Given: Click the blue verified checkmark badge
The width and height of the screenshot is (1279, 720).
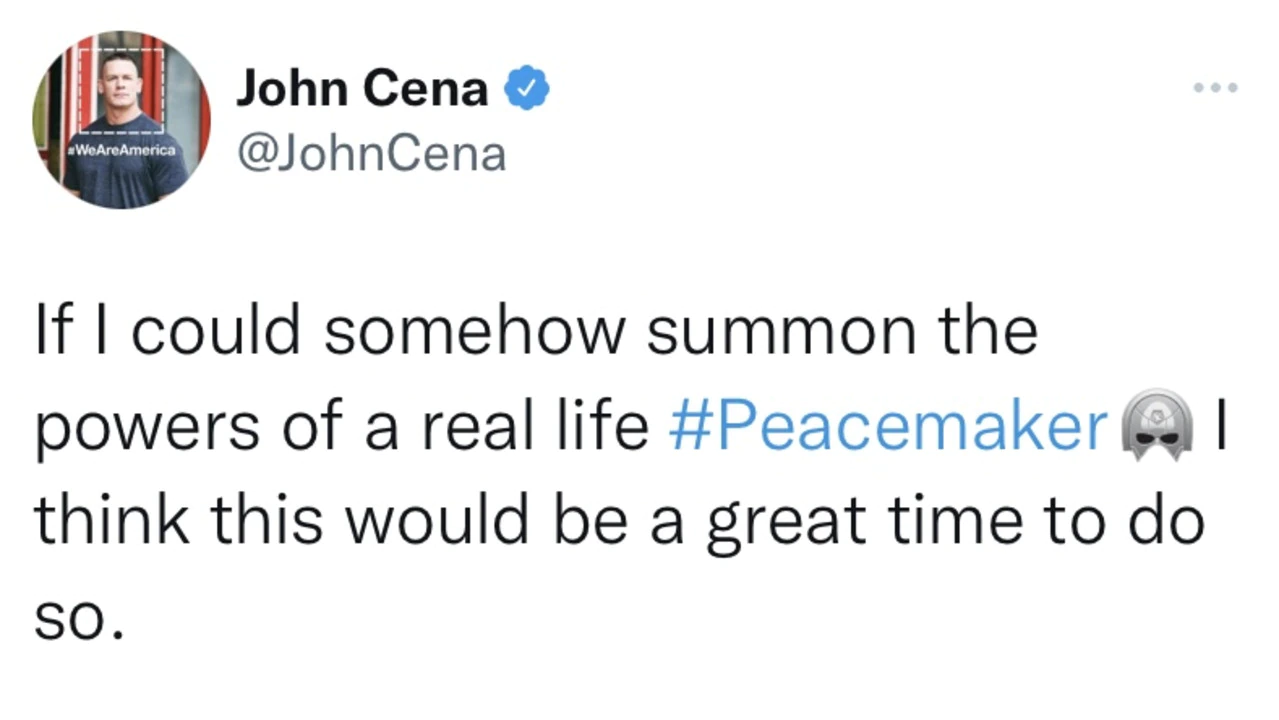Looking at the screenshot, I should 526,91.
